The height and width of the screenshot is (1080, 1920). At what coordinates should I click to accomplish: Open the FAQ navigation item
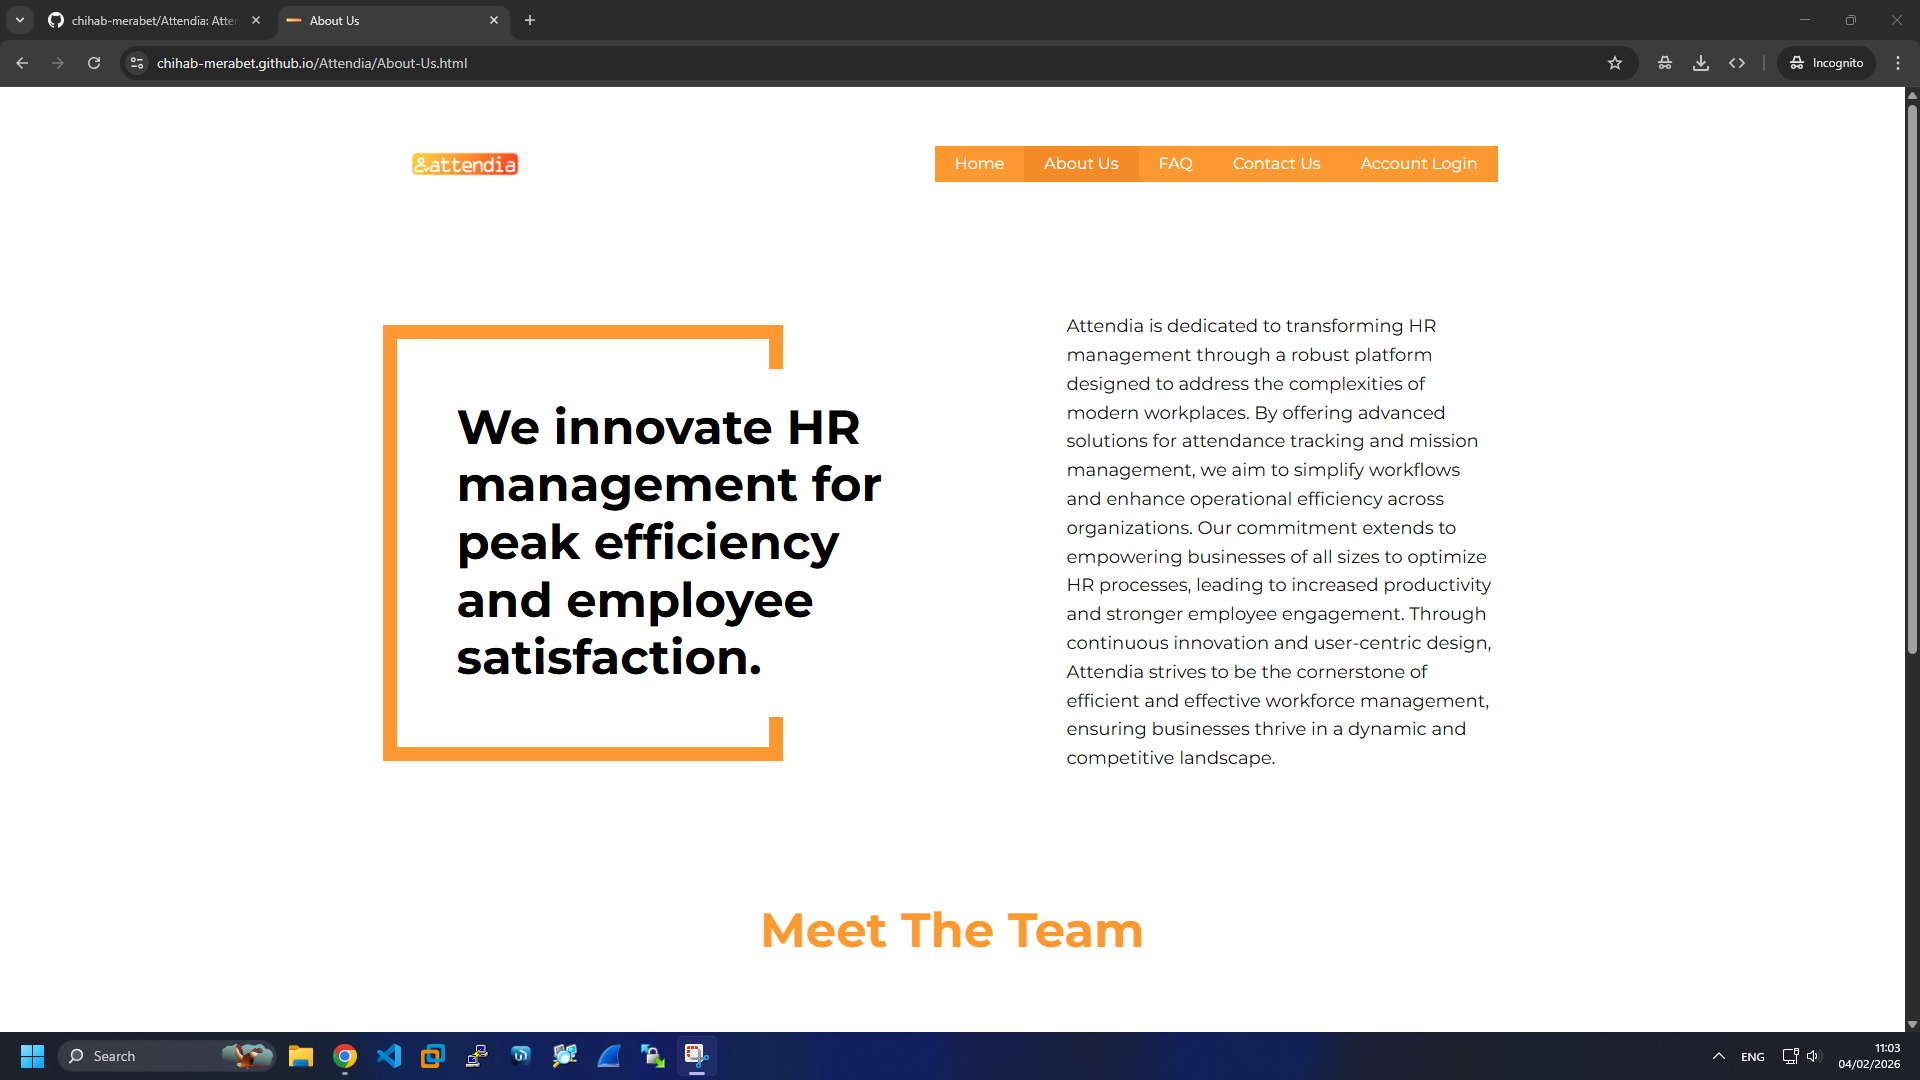coord(1175,163)
